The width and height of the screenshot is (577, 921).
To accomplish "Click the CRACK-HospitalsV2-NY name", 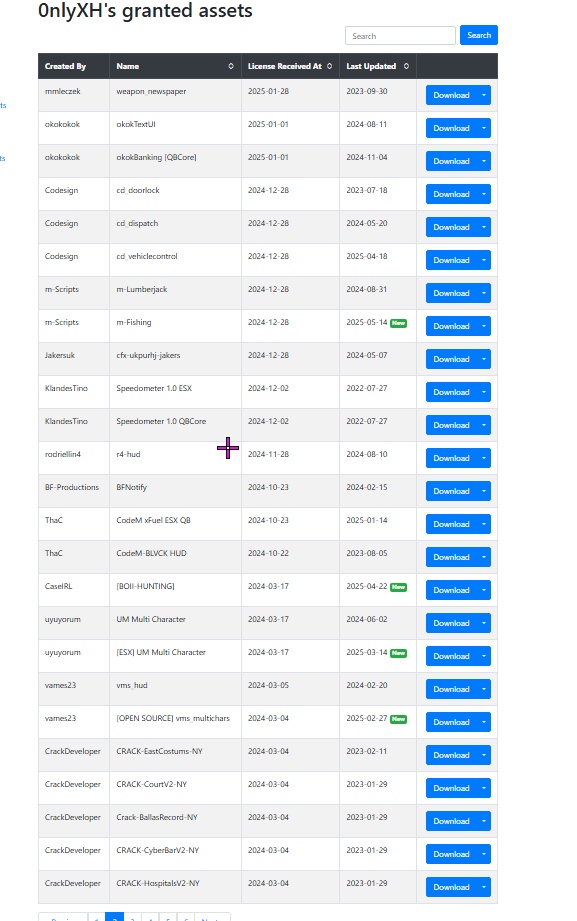I will tap(158, 883).
